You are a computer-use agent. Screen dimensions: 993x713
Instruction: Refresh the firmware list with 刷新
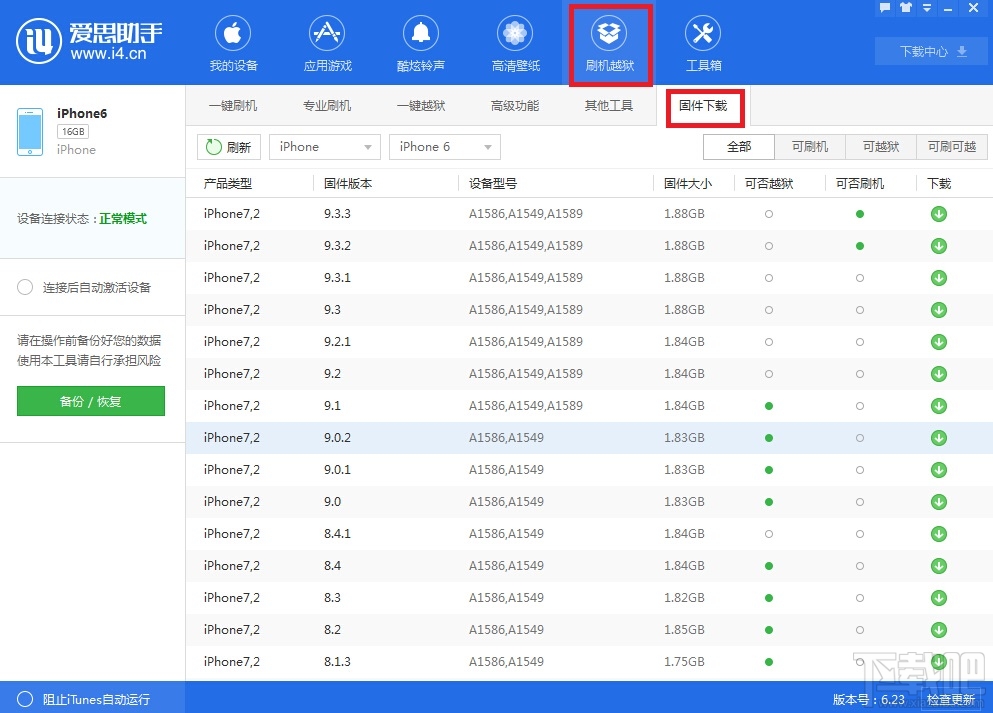(x=228, y=146)
